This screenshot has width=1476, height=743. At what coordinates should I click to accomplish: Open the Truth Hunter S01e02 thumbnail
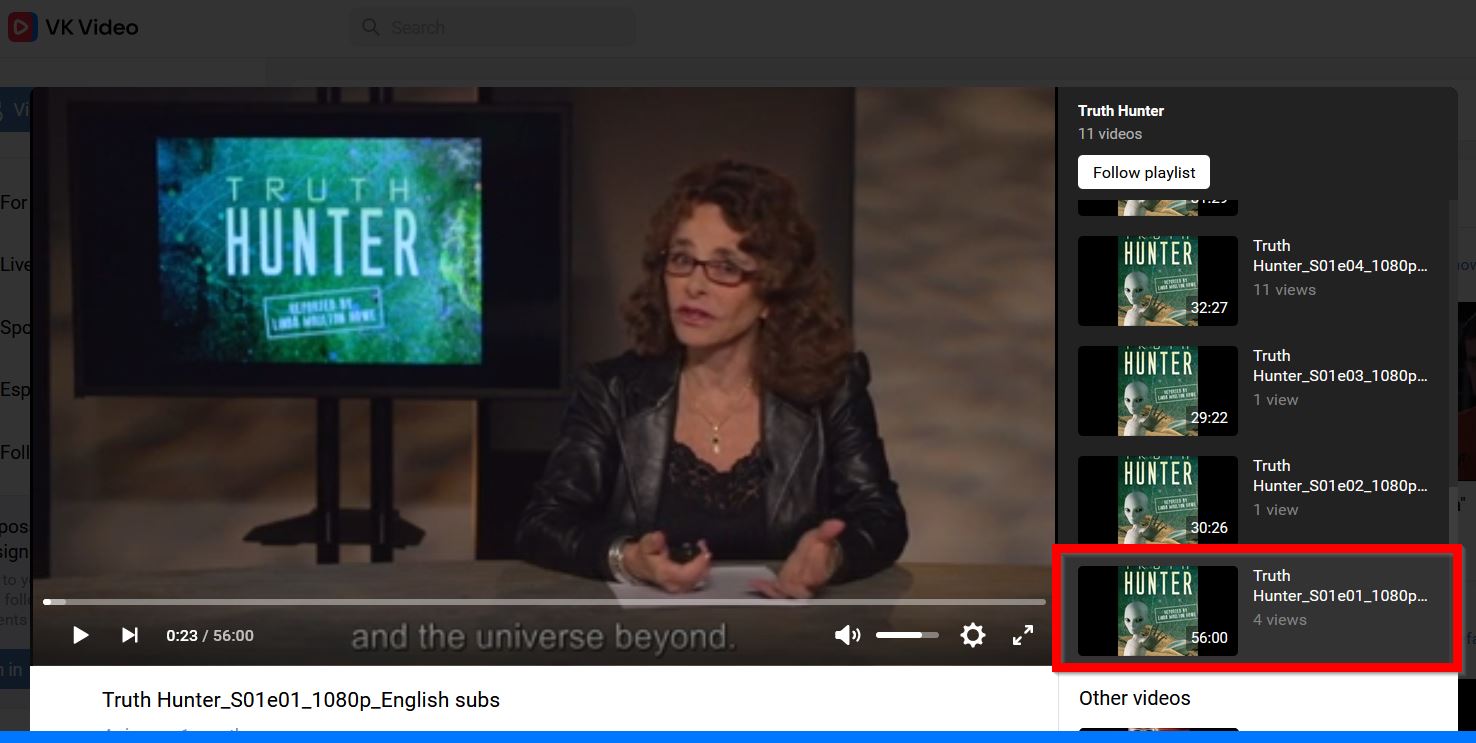click(1157, 501)
